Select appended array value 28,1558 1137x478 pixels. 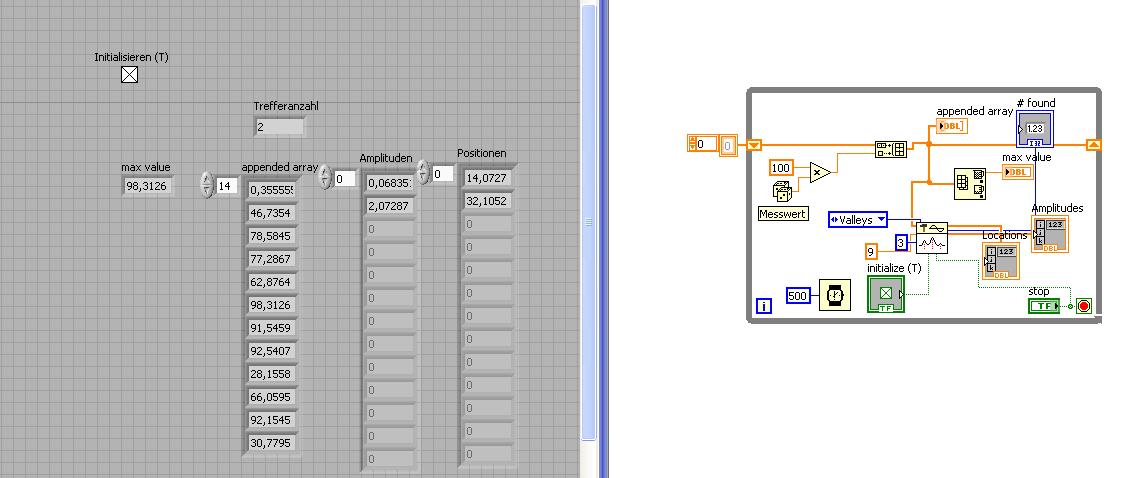pyautogui.click(x=272, y=374)
